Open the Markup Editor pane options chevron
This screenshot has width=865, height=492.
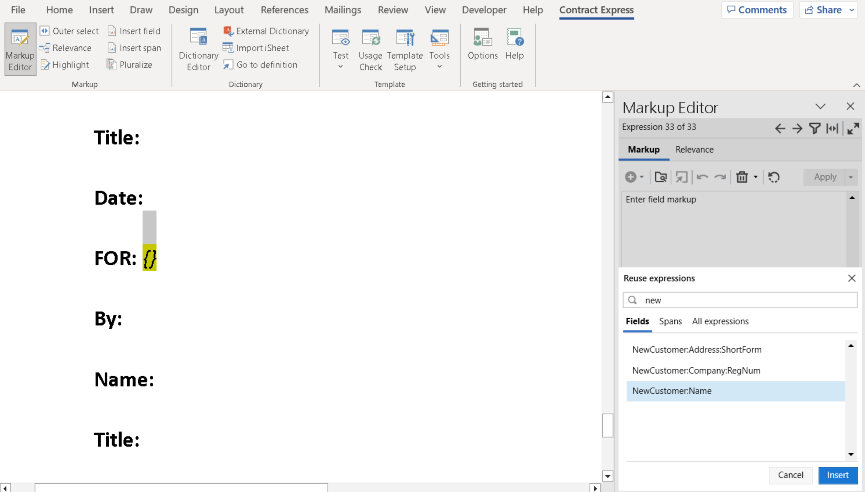820,106
